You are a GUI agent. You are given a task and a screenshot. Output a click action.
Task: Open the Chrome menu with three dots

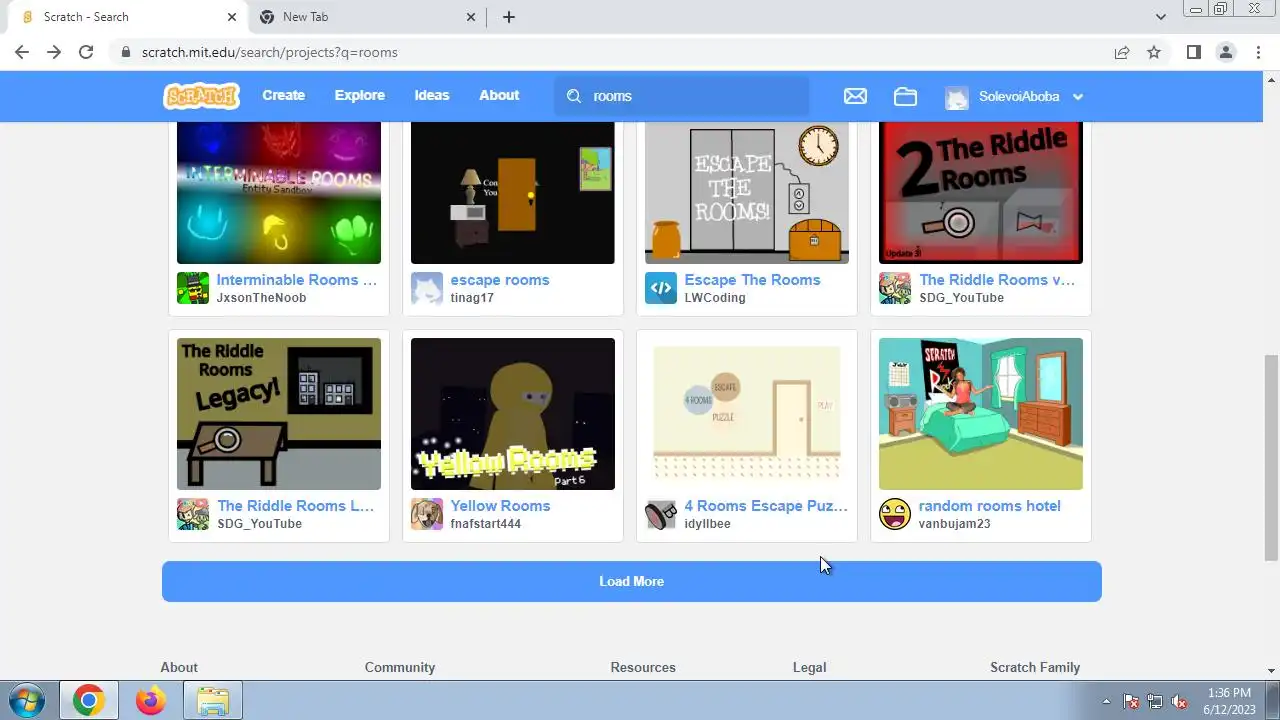(x=1258, y=52)
